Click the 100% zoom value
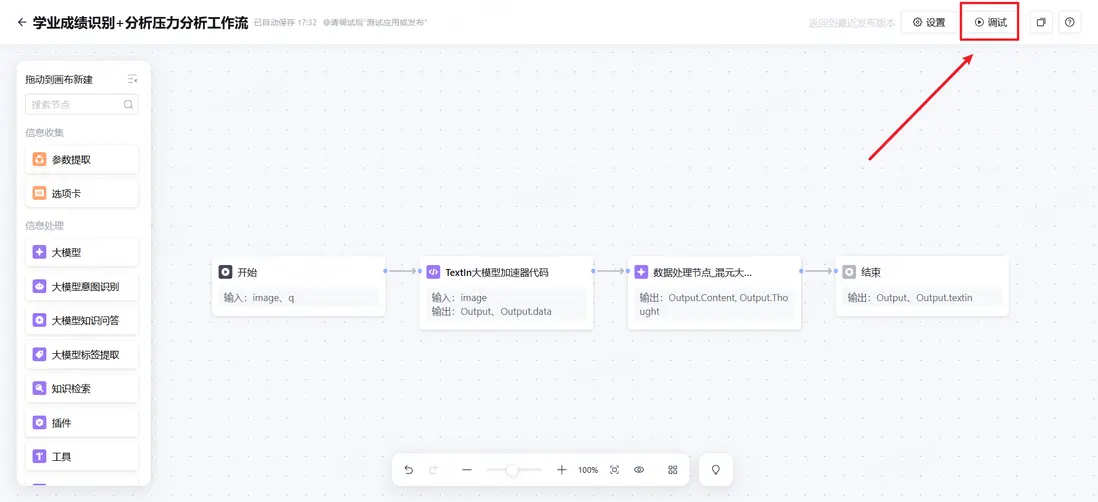This screenshot has width=1098, height=502. click(x=588, y=470)
